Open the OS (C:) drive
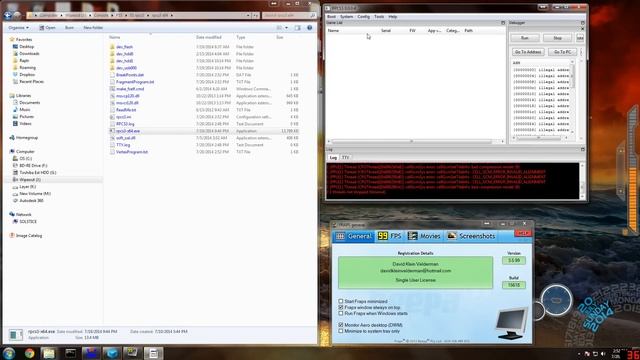The image size is (640, 360). tap(25, 158)
